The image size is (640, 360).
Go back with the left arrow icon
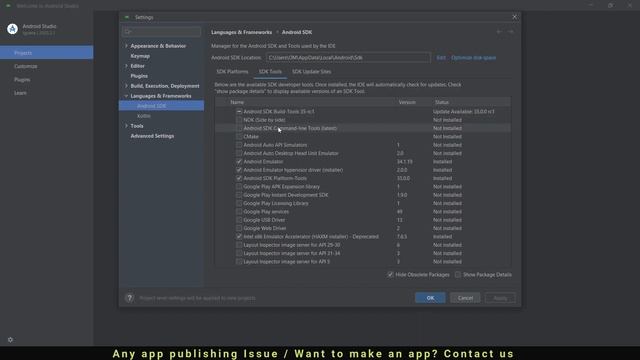(x=499, y=32)
